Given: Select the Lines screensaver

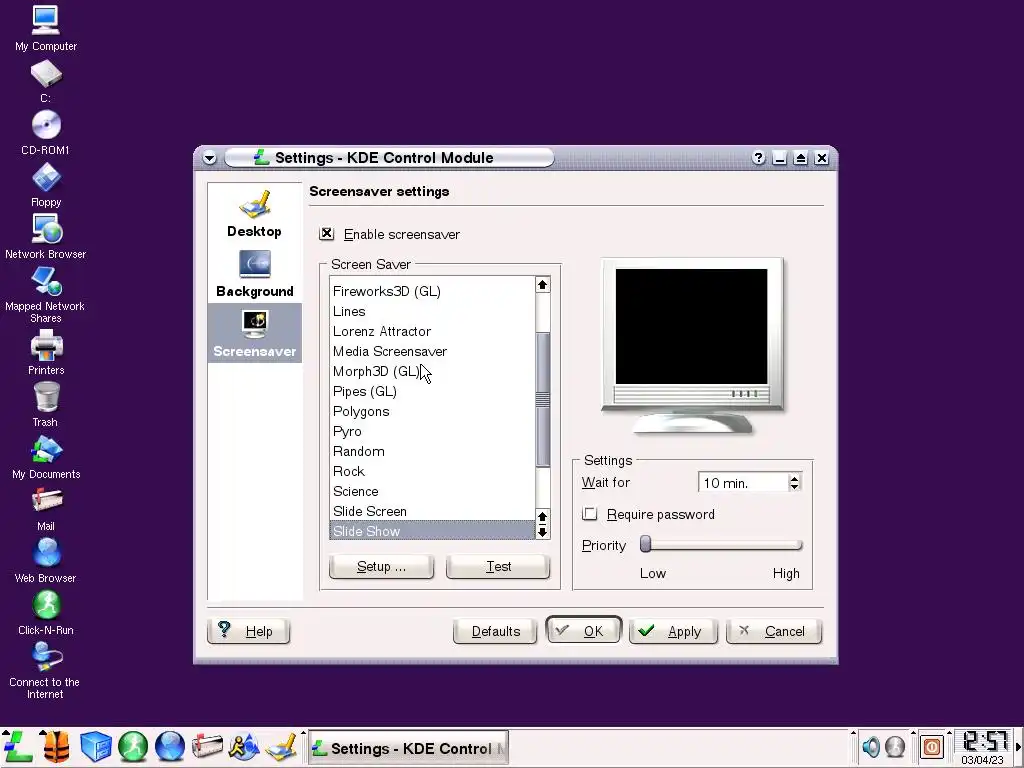Looking at the screenshot, I should pyautogui.click(x=432, y=311).
